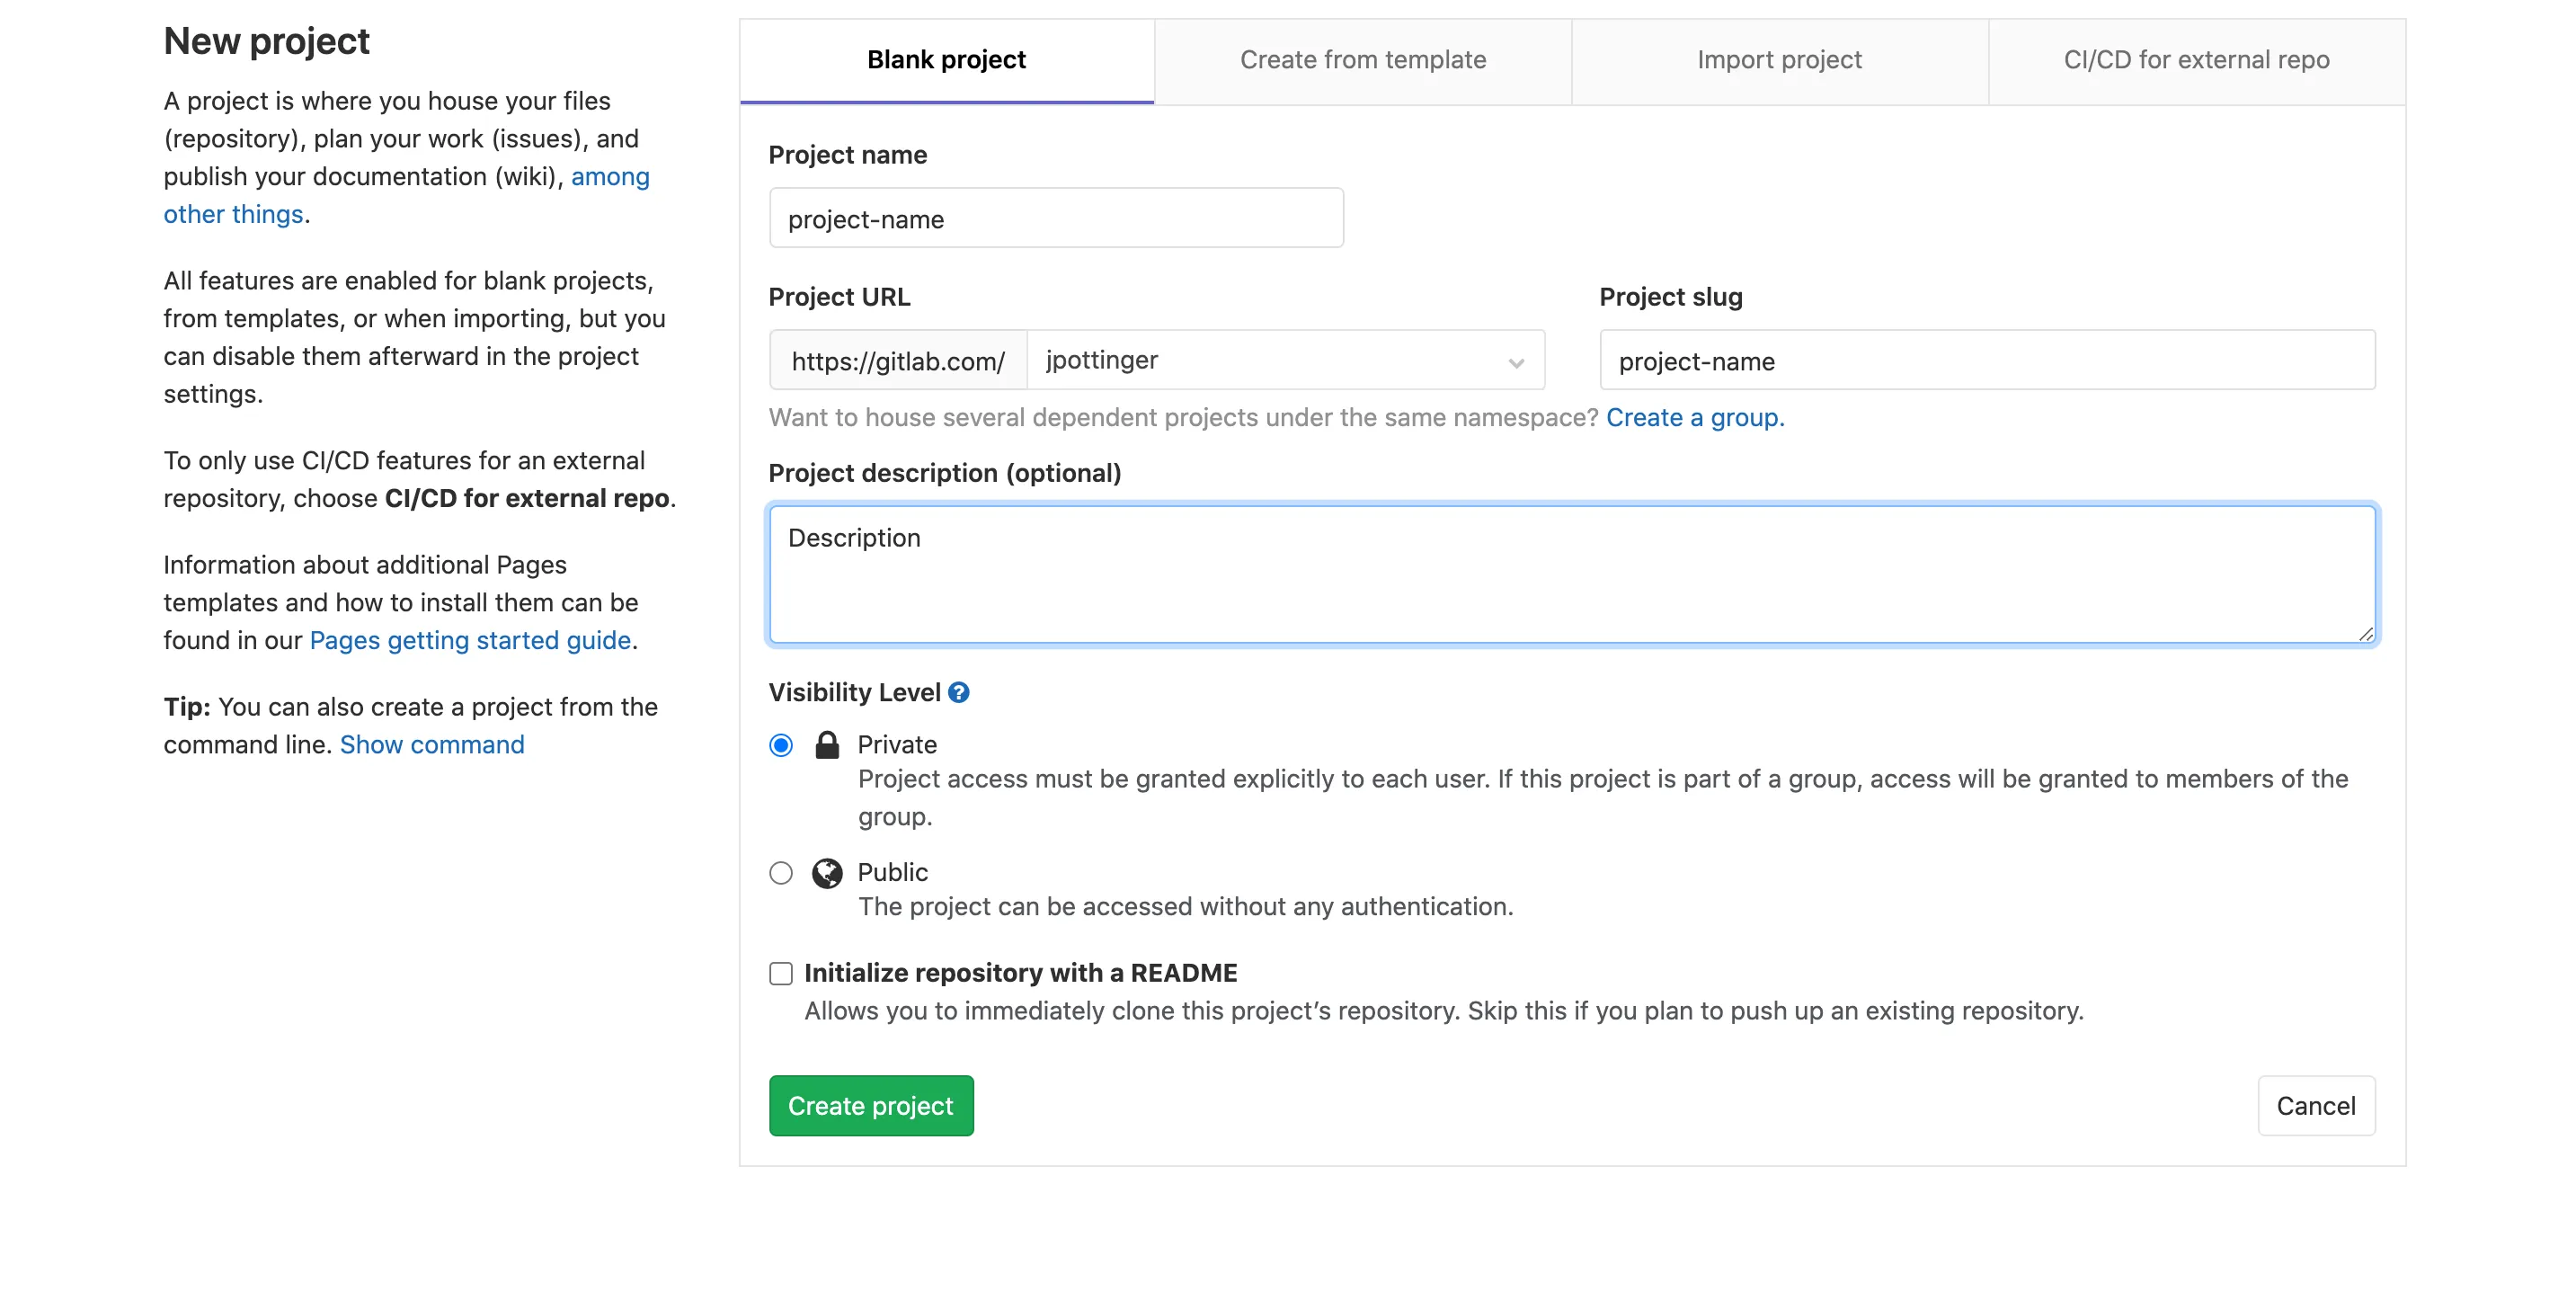Click the Initialize repository with a README label
The height and width of the screenshot is (1300, 2576).
tap(1021, 973)
